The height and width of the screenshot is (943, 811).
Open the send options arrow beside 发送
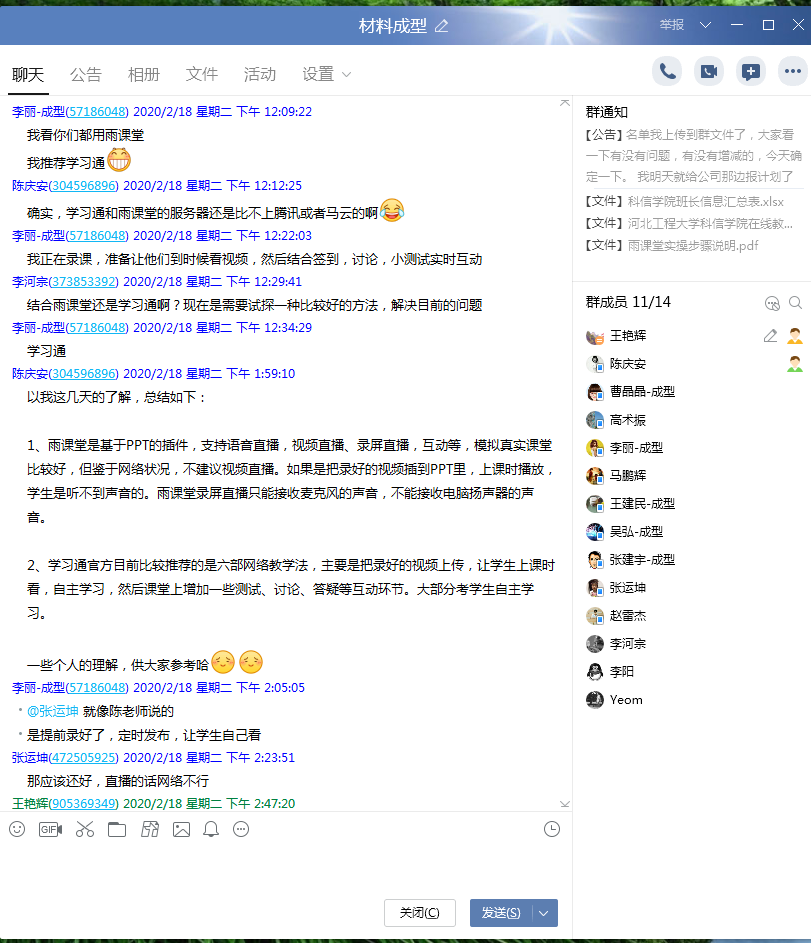(x=544, y=913)
